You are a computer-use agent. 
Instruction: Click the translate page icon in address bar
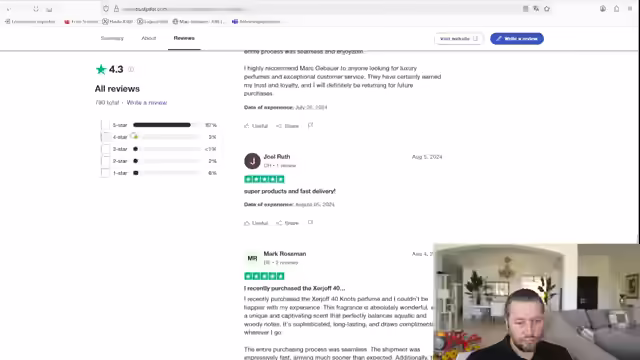[x=536, y=9]
